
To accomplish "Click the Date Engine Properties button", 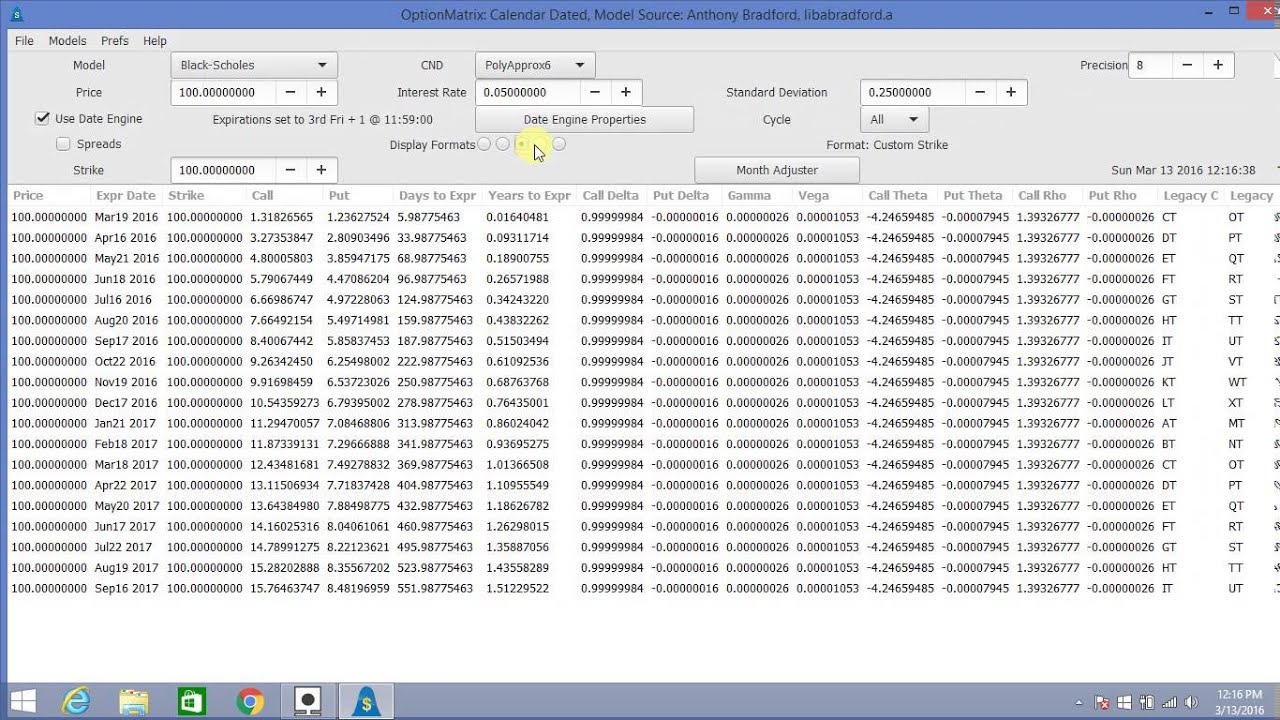I will pyautogui.click(x=585, y=119).
